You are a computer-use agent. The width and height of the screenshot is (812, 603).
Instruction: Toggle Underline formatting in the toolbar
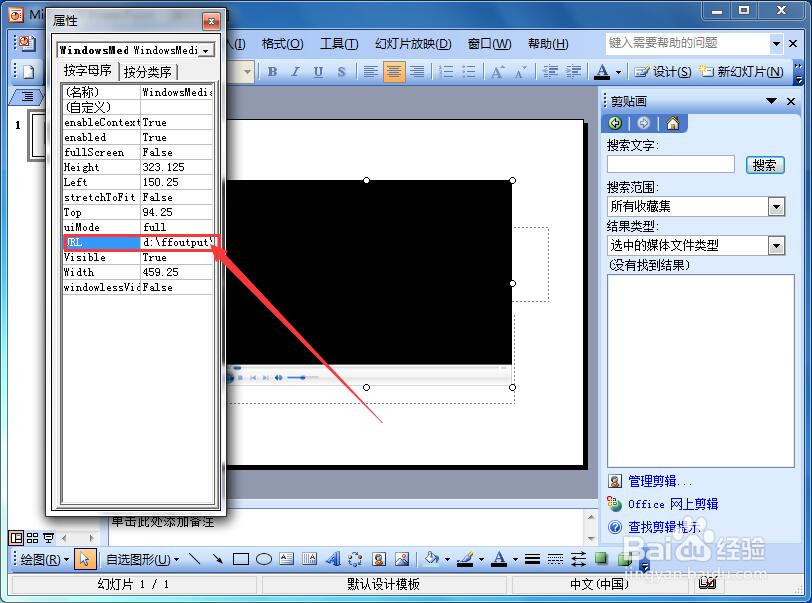tap(318, 72)
